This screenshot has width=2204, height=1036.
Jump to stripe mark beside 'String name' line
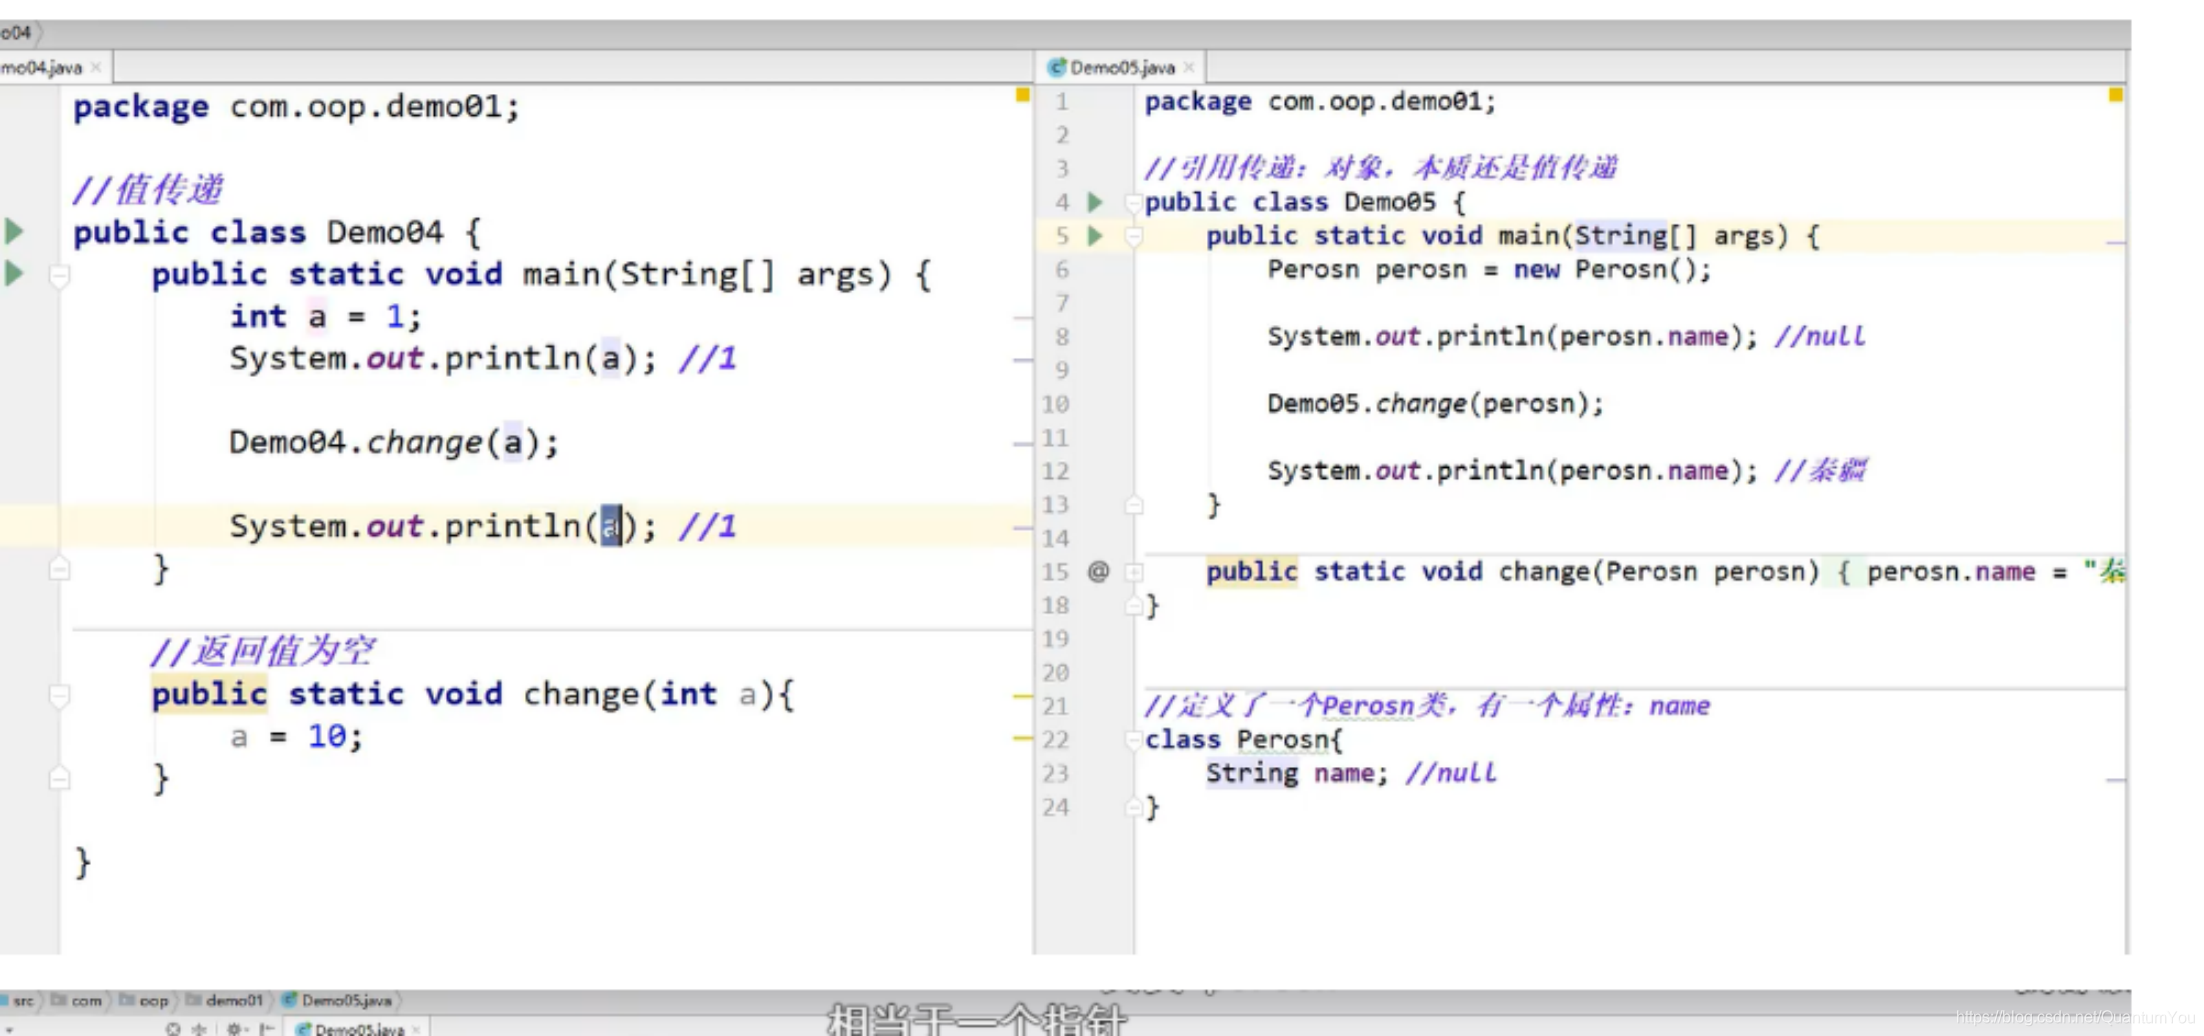pos(2115,779)
